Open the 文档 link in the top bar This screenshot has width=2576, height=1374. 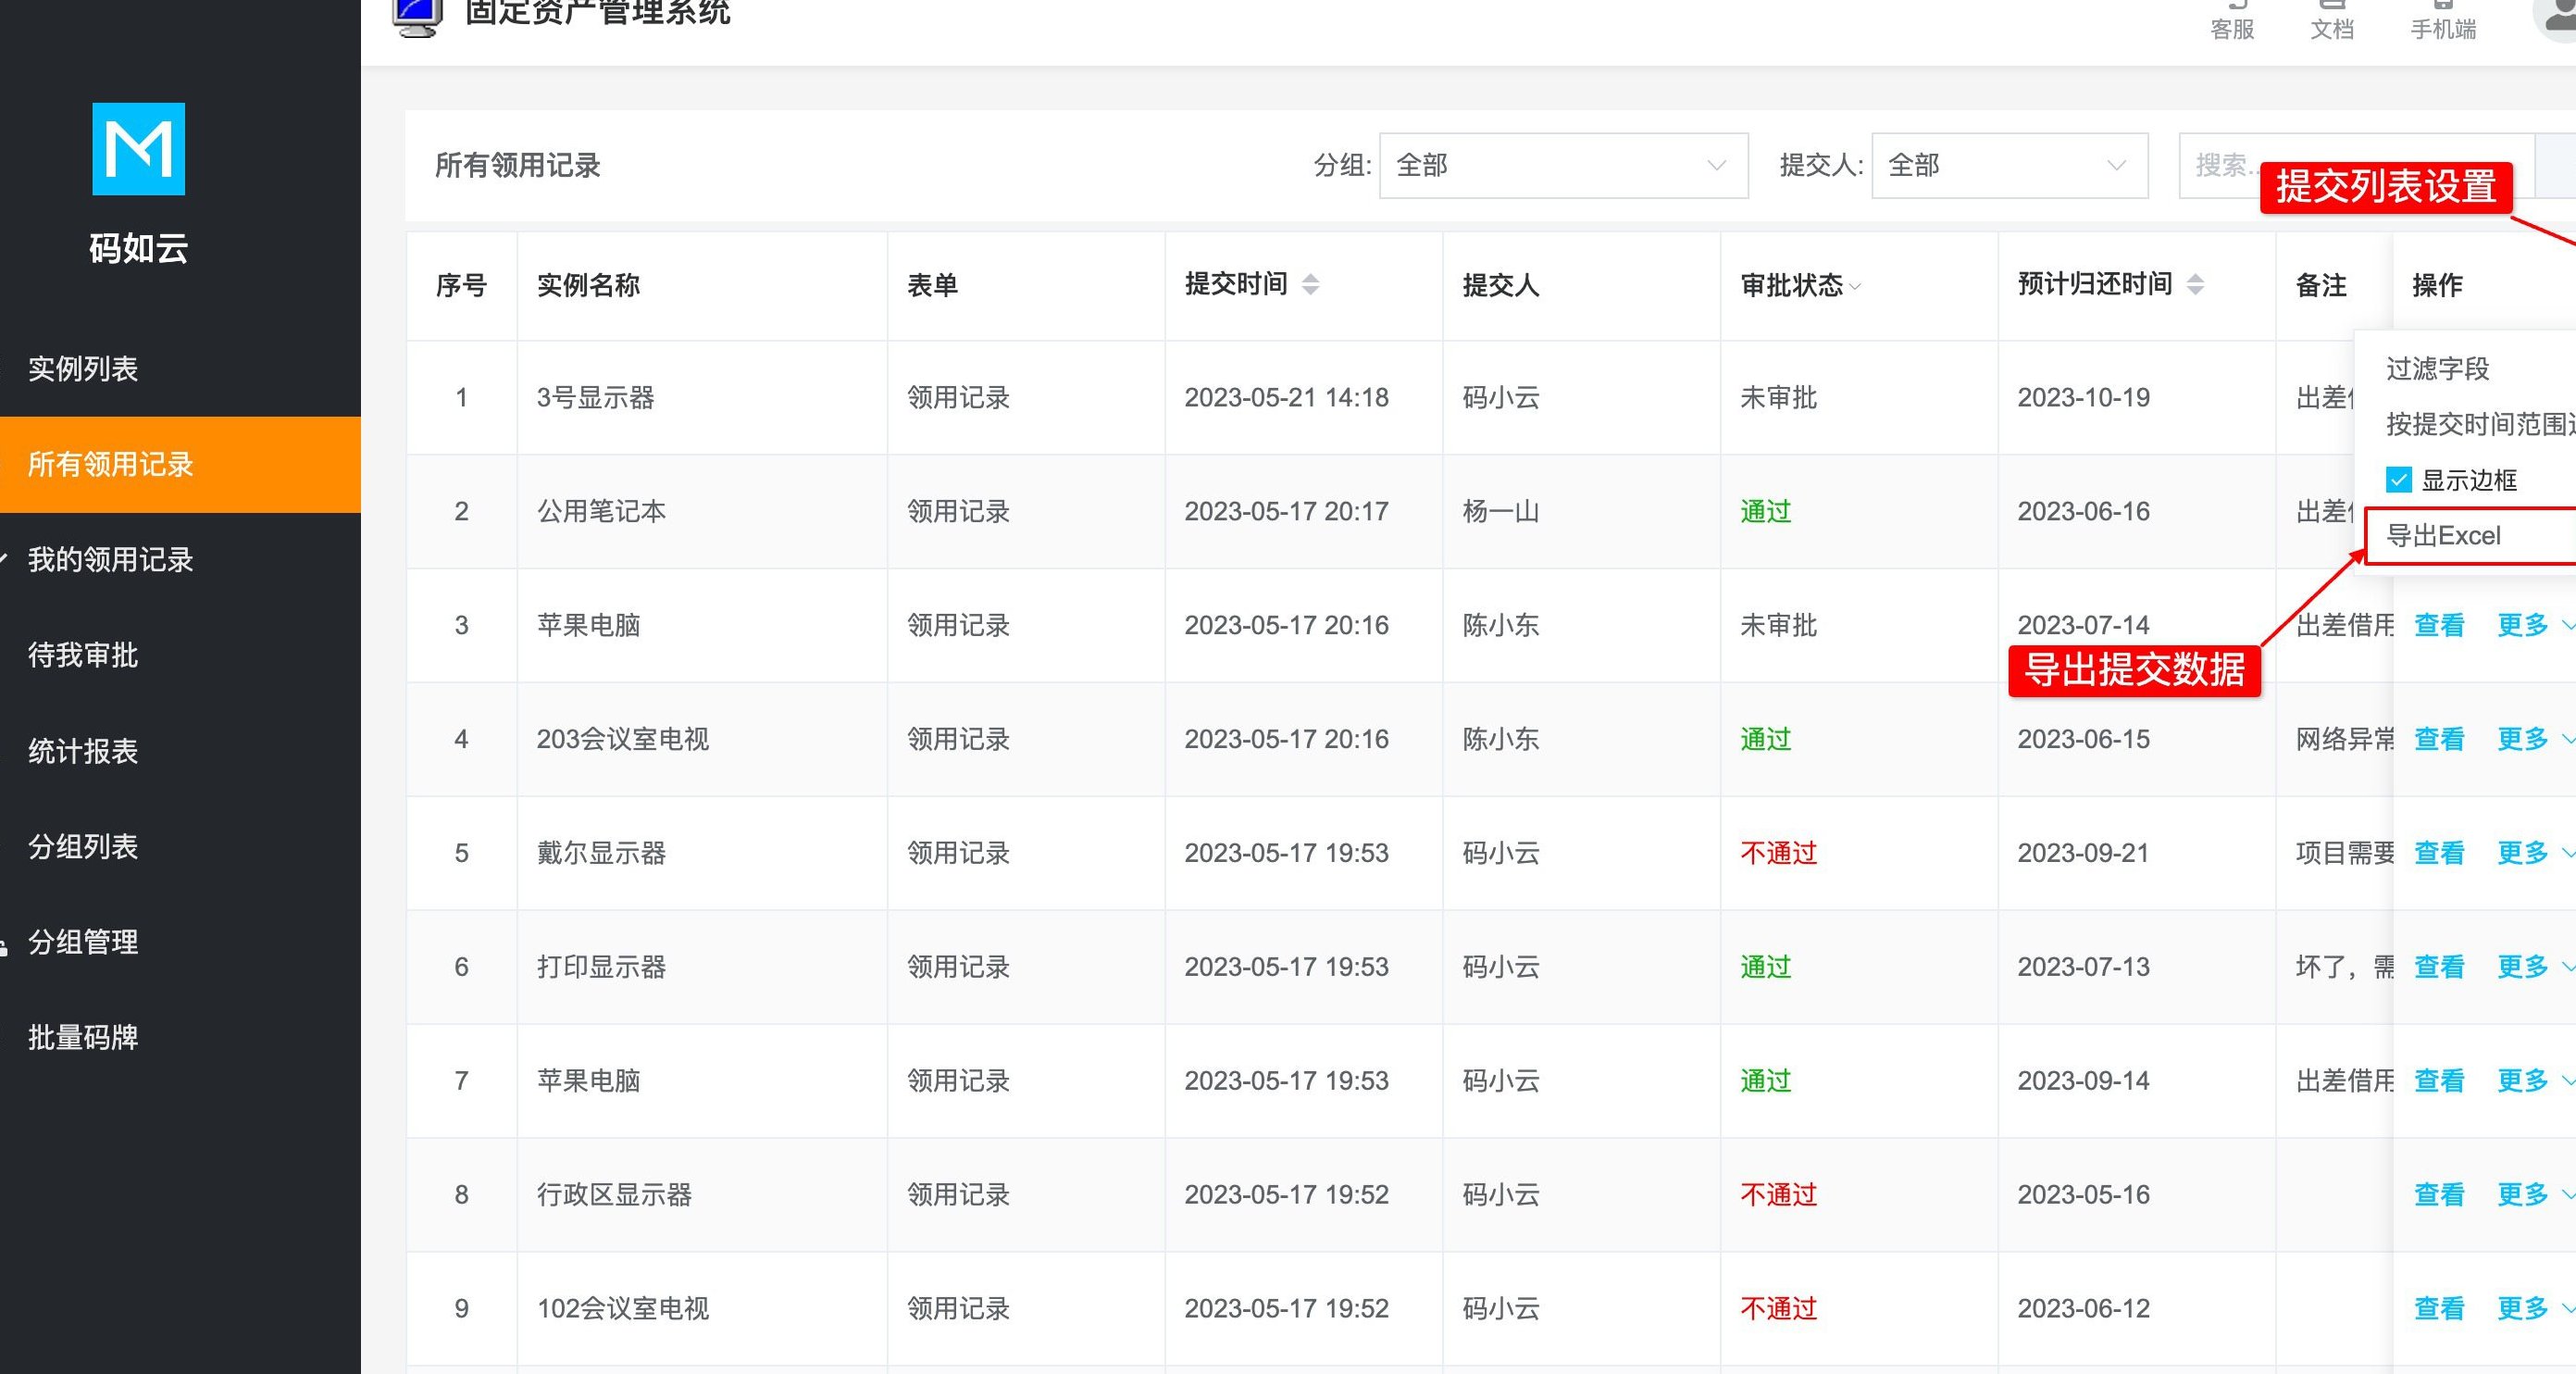coord(2332,20)
